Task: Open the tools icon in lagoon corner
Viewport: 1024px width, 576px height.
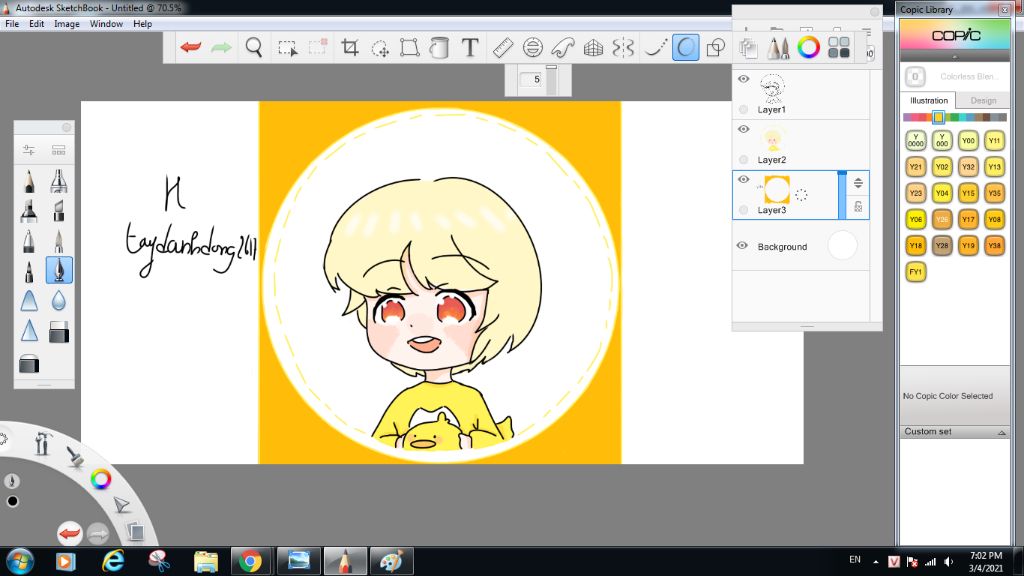Action: [x=43, y=443]
